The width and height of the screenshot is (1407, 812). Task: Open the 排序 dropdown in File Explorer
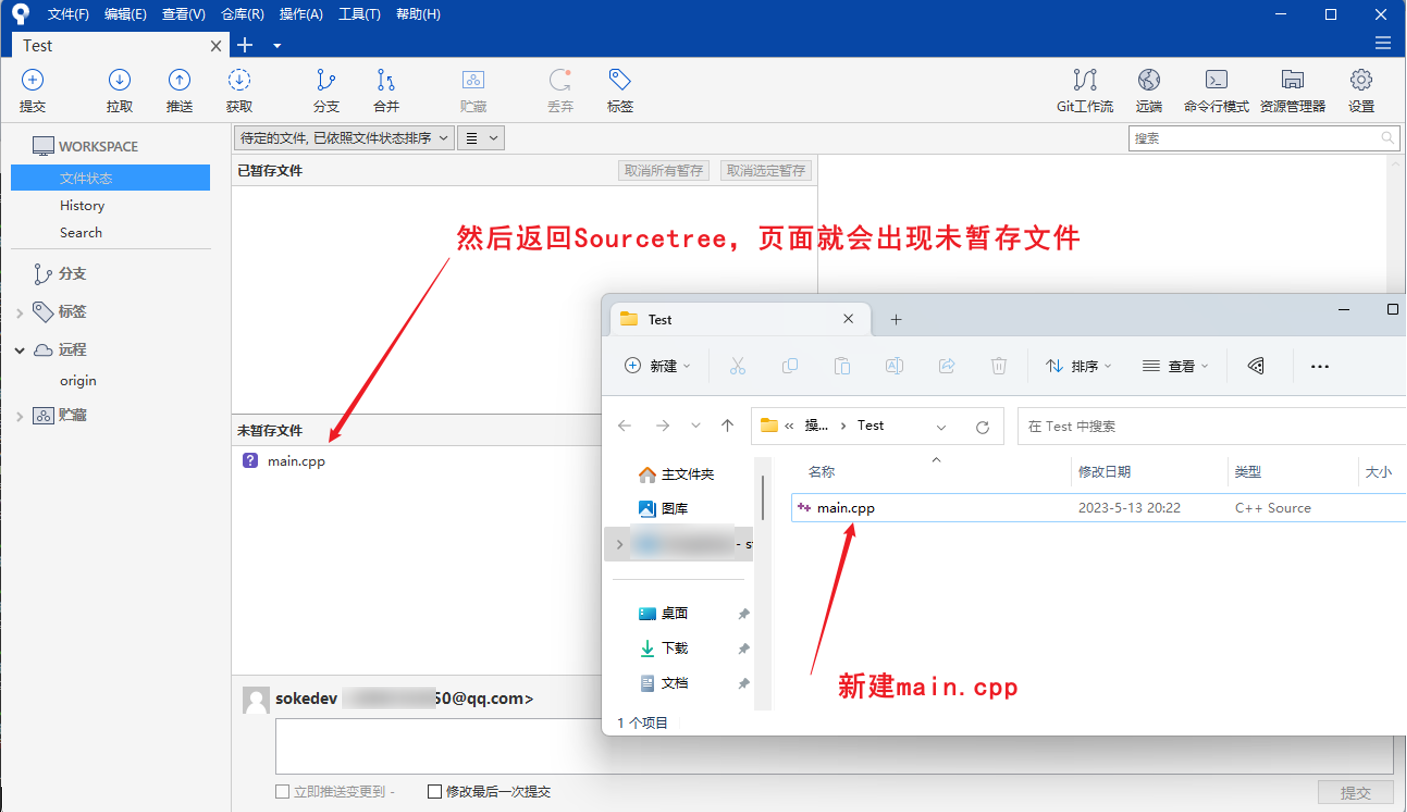(1078, 365)
